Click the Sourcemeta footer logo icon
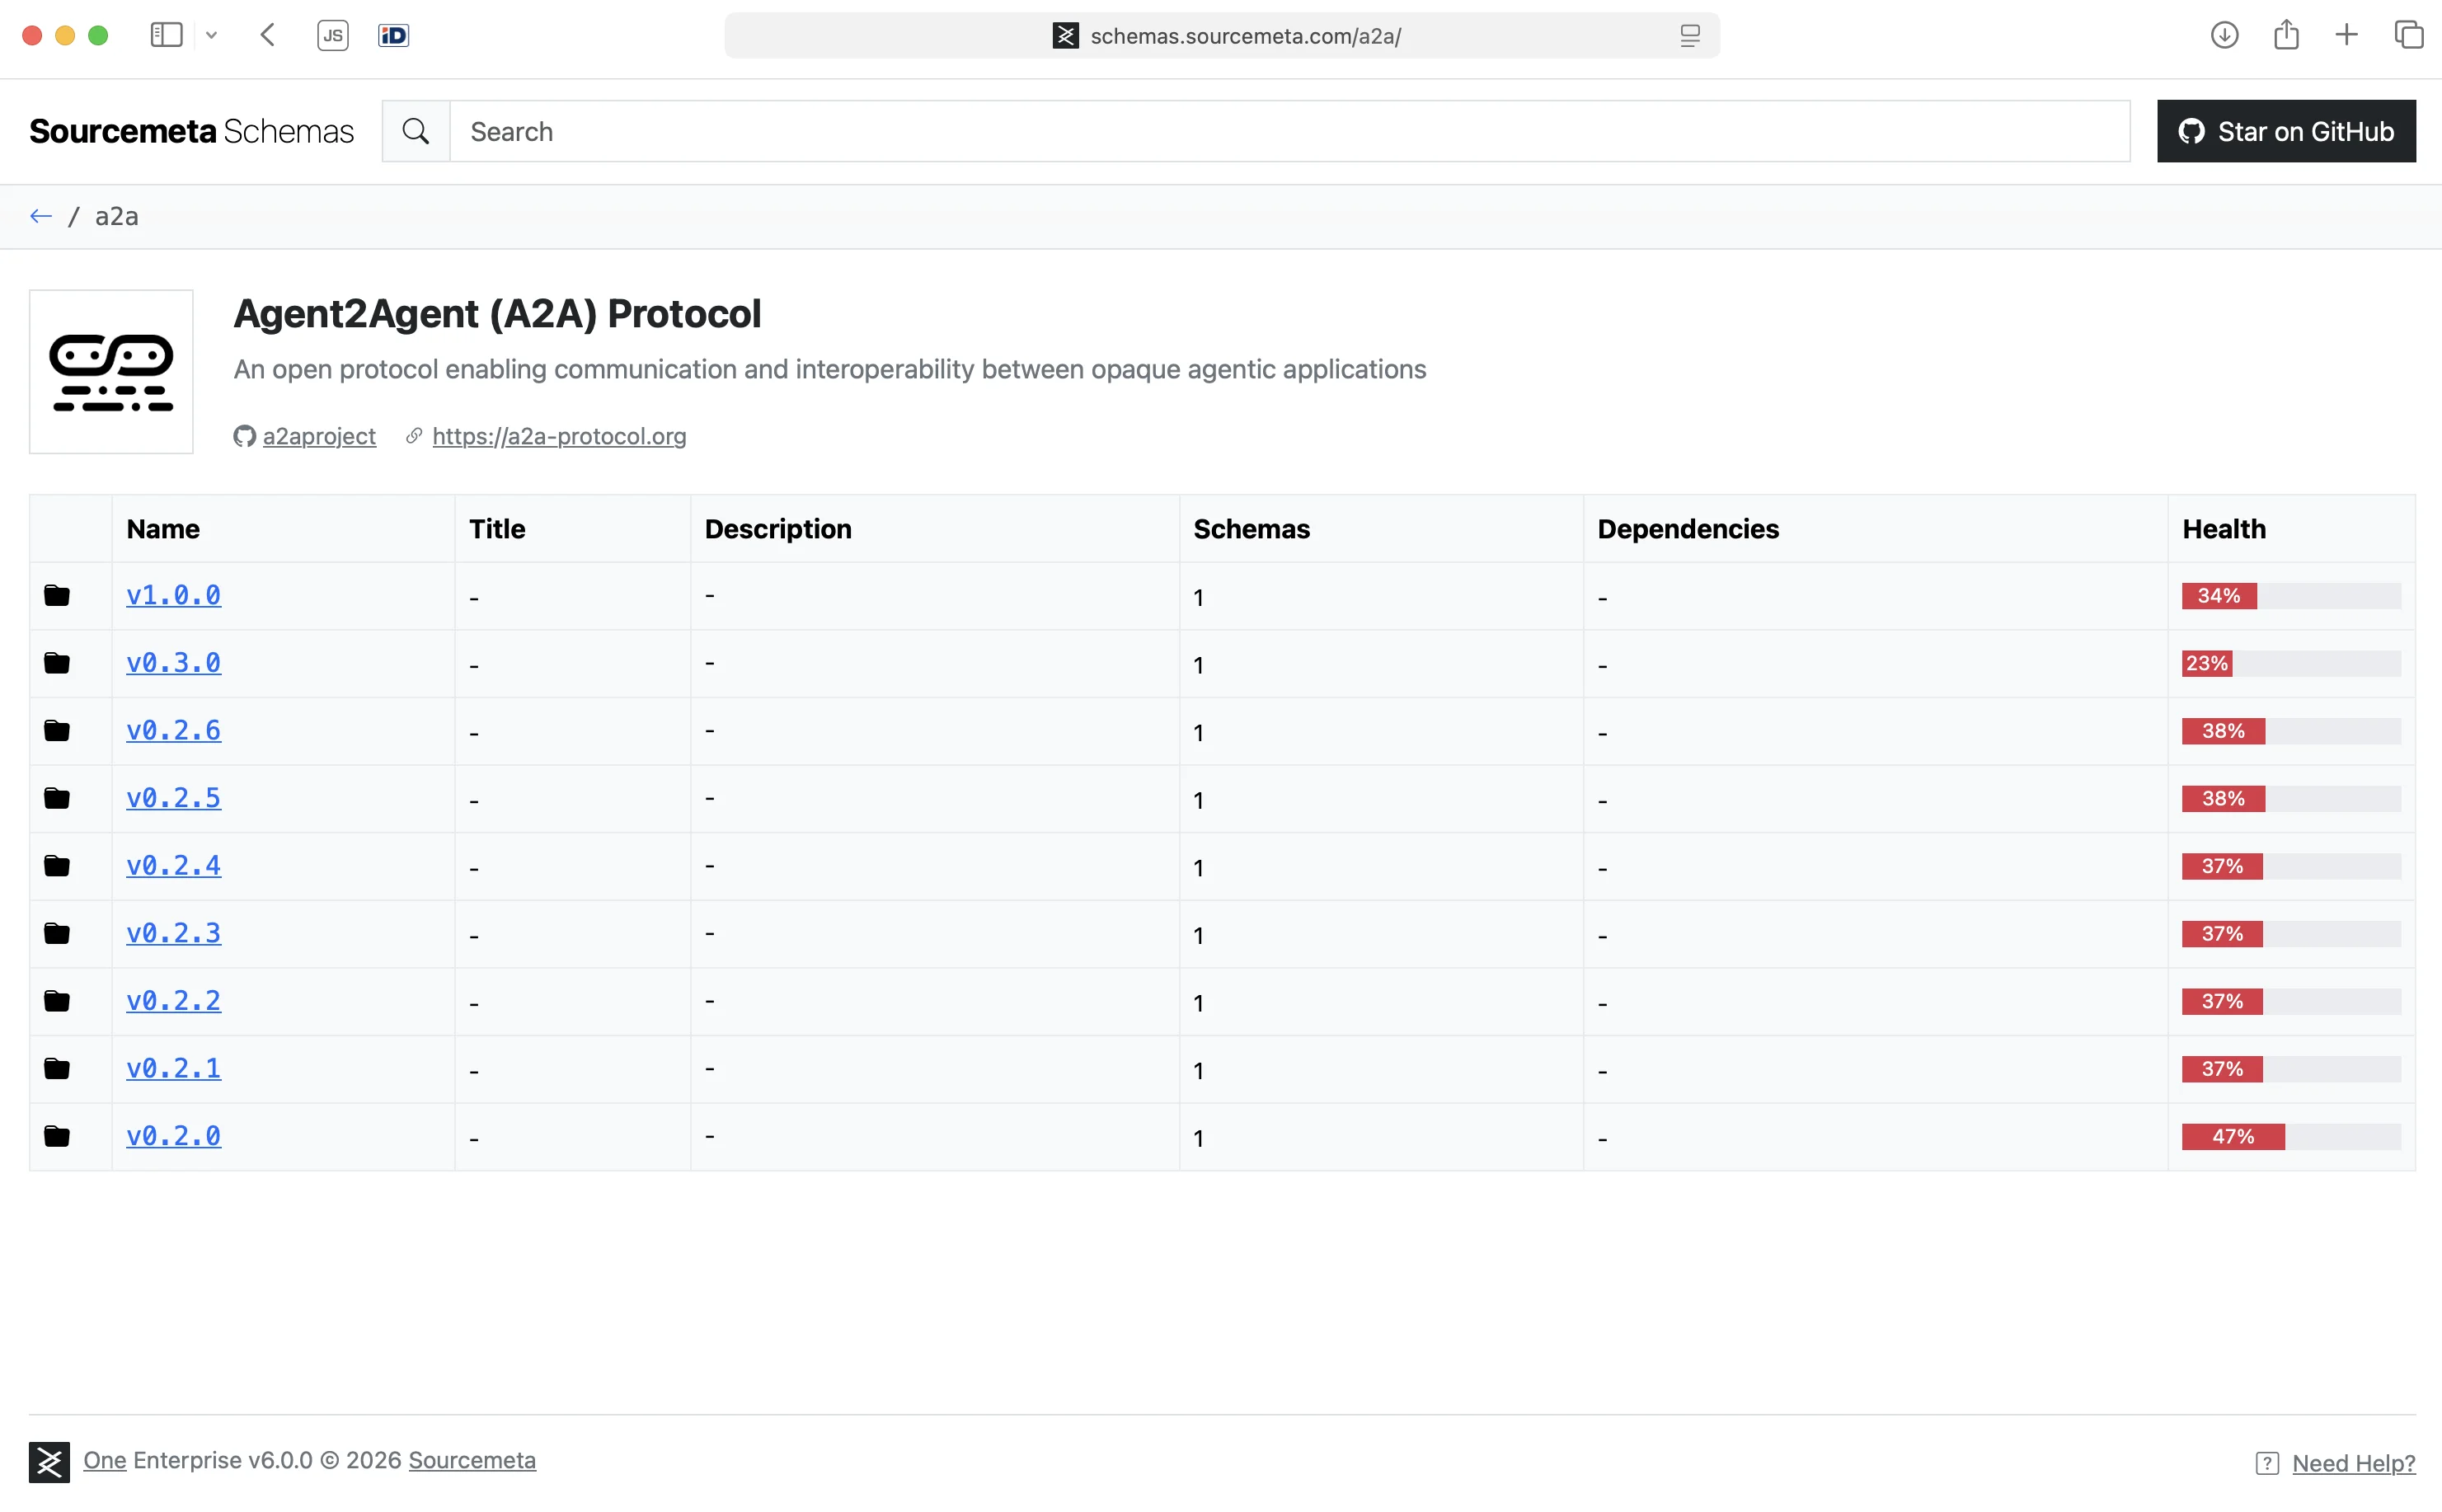The image size is (2442, 1512). click(49, 1462)
